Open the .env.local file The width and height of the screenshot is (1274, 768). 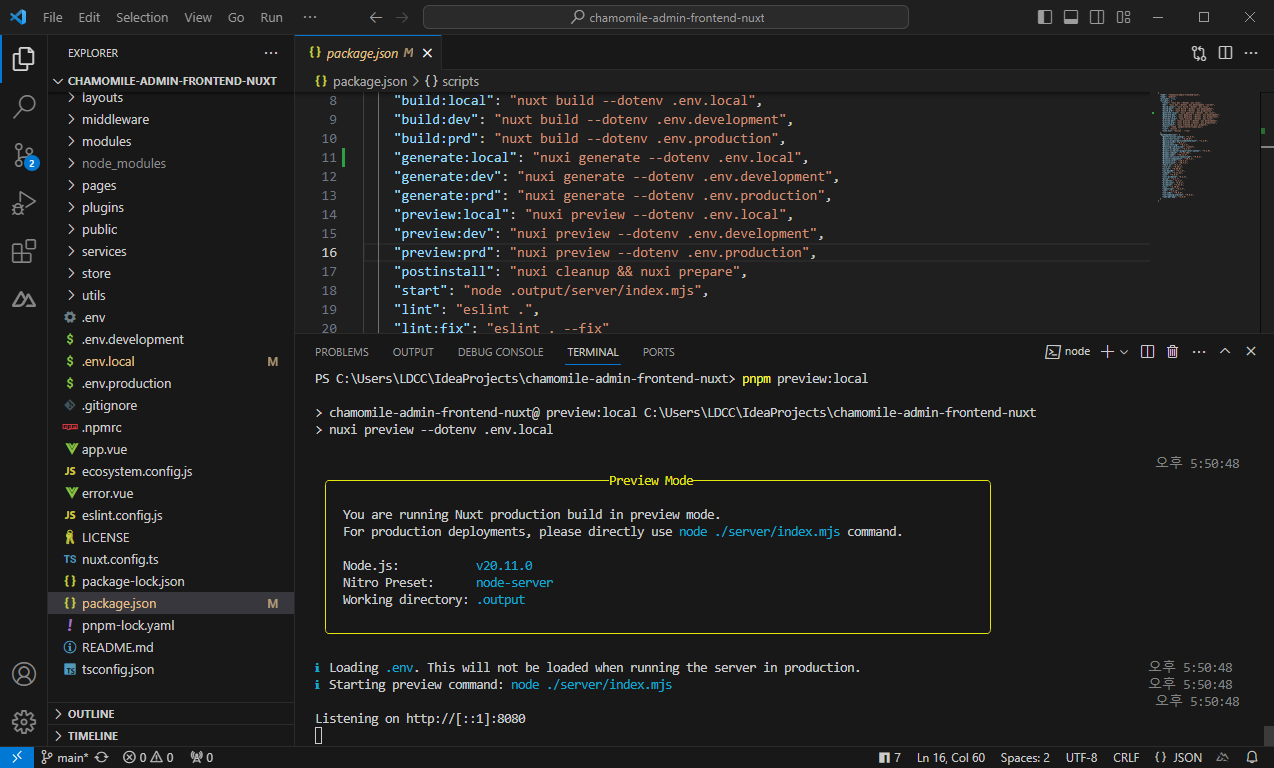(x=171, y=361)
